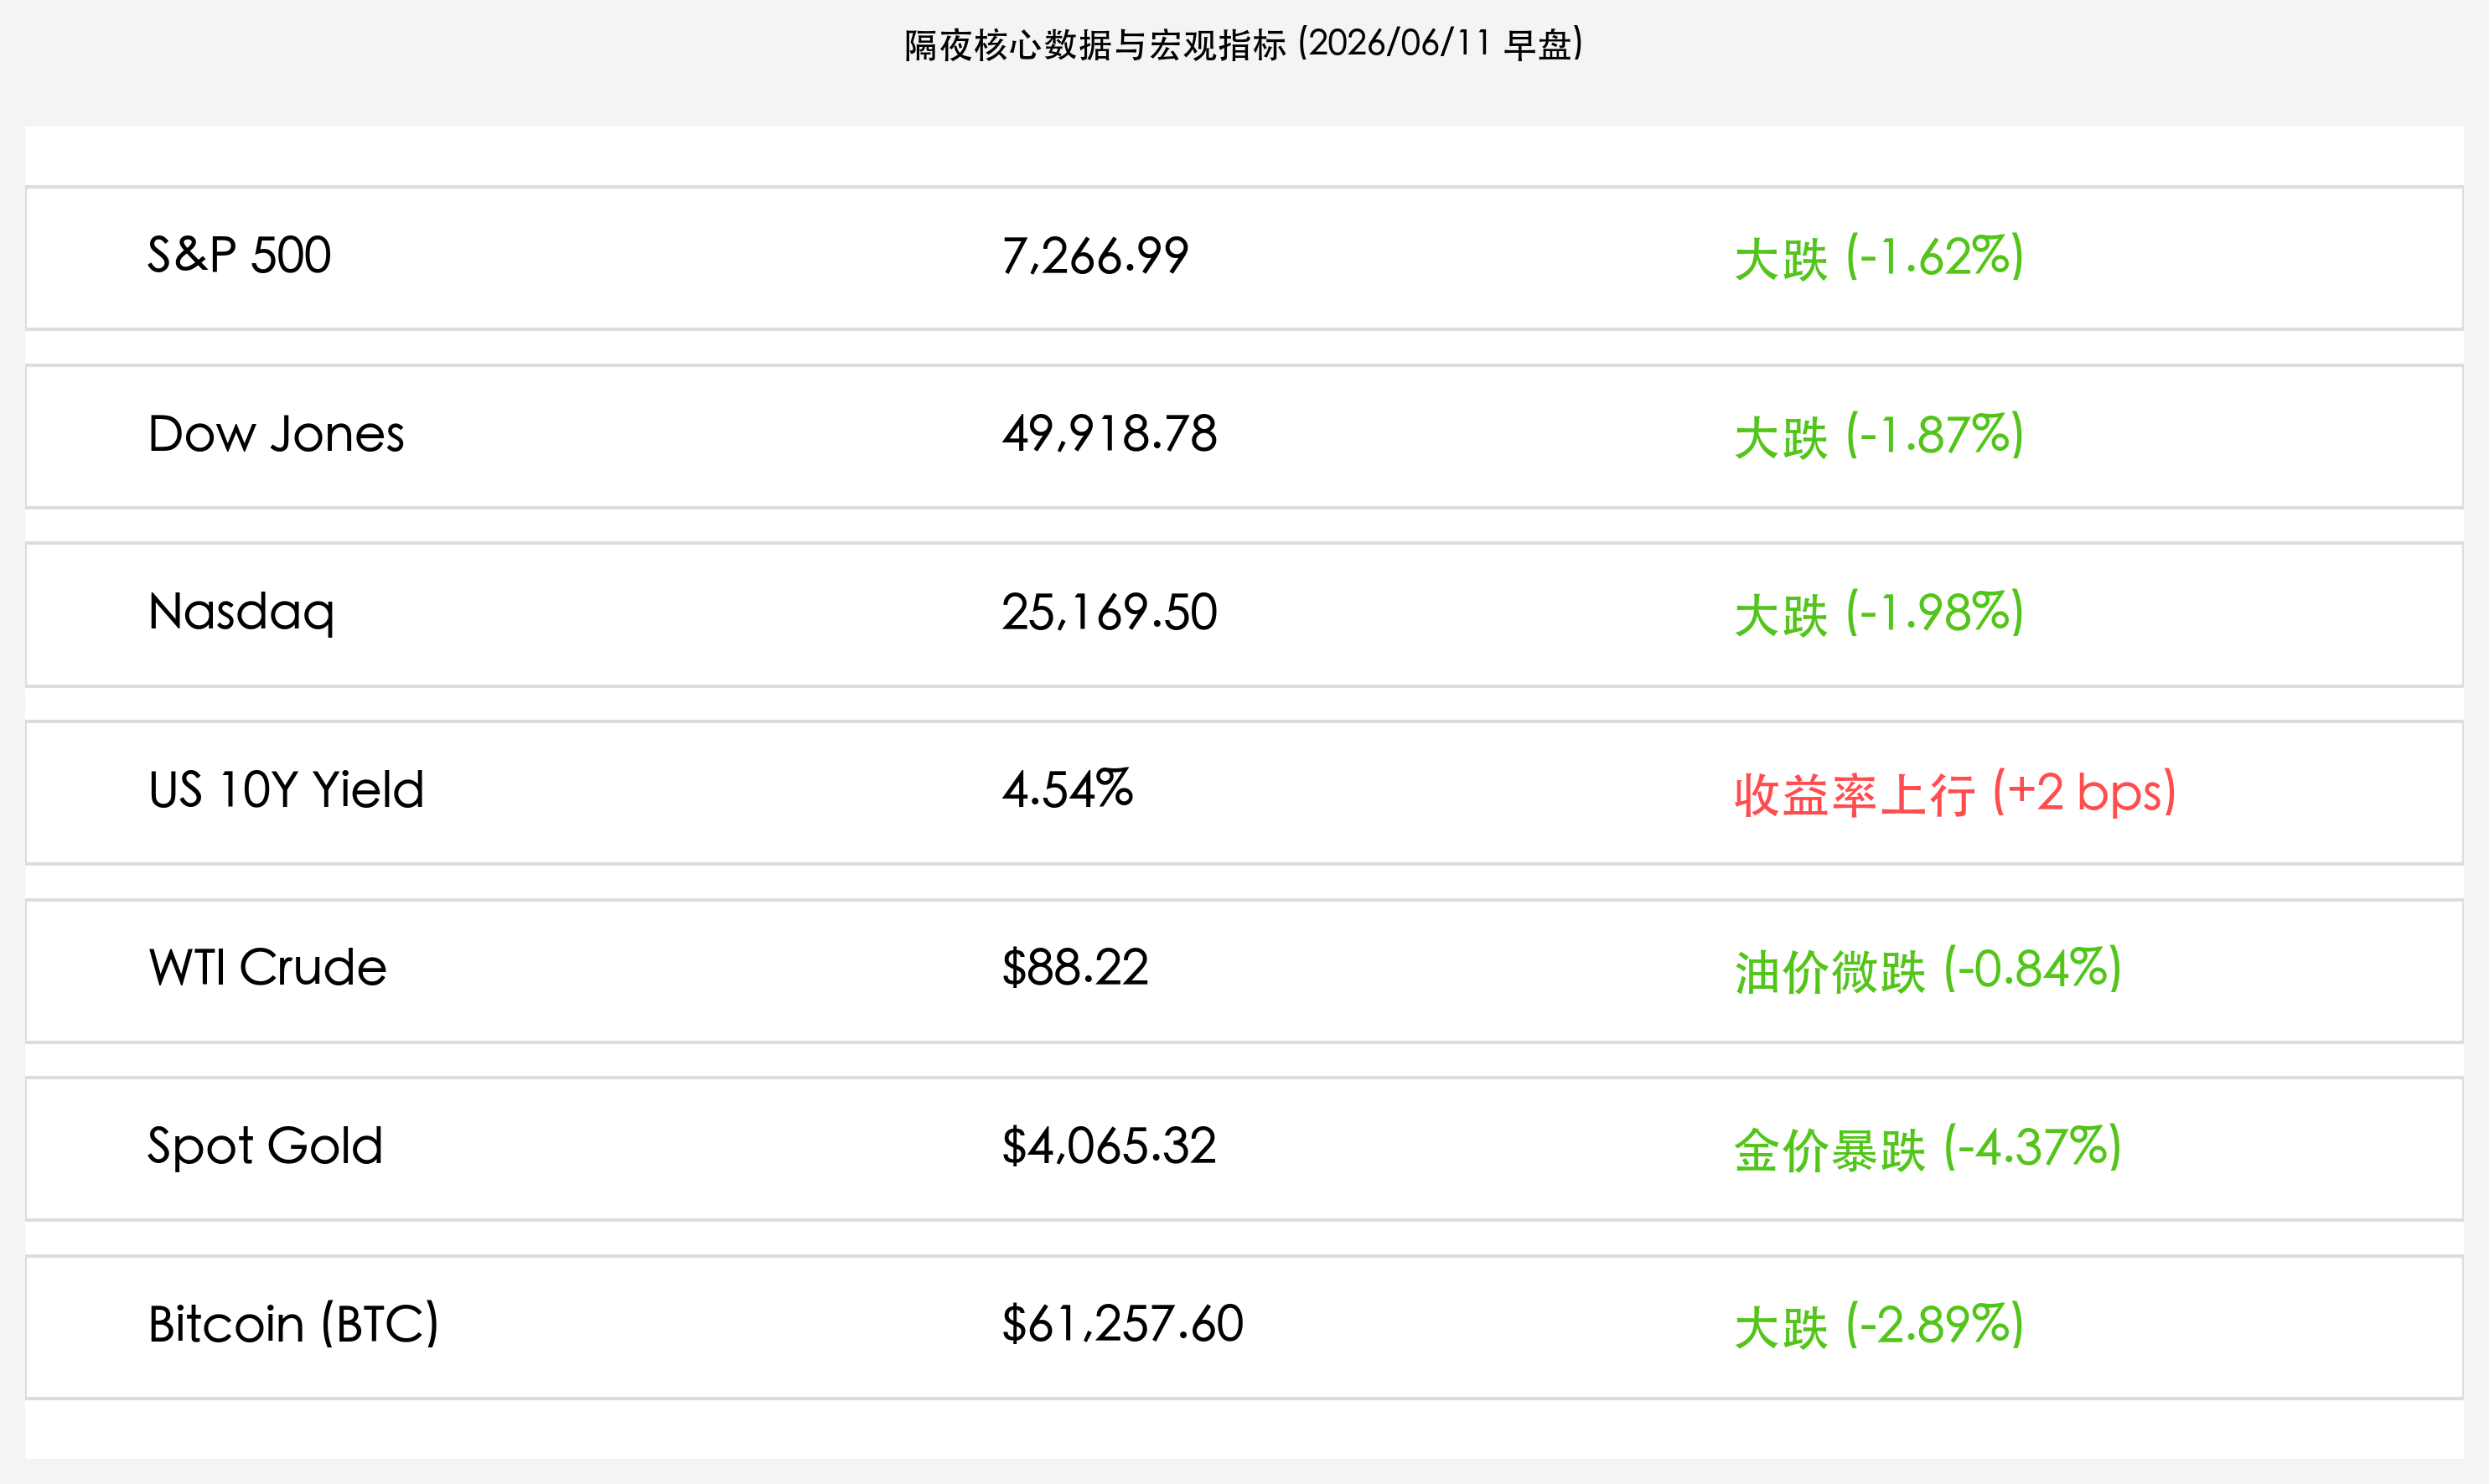Select the Spot Gold label
2489x1484 pixels.
click(265, 1147)
